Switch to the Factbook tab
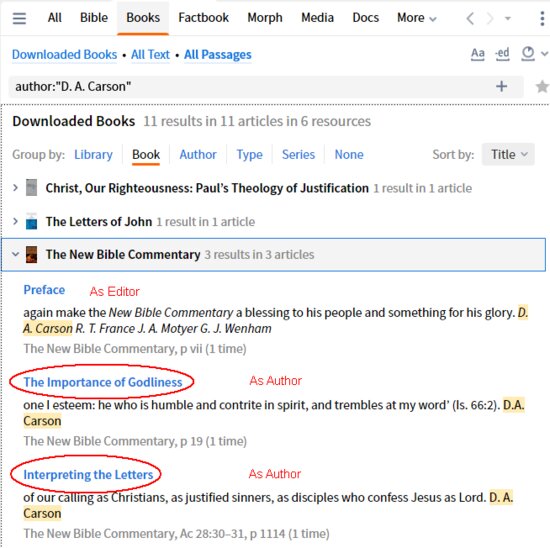Viewport: 550px width, 548px height. tap(203, 18)
